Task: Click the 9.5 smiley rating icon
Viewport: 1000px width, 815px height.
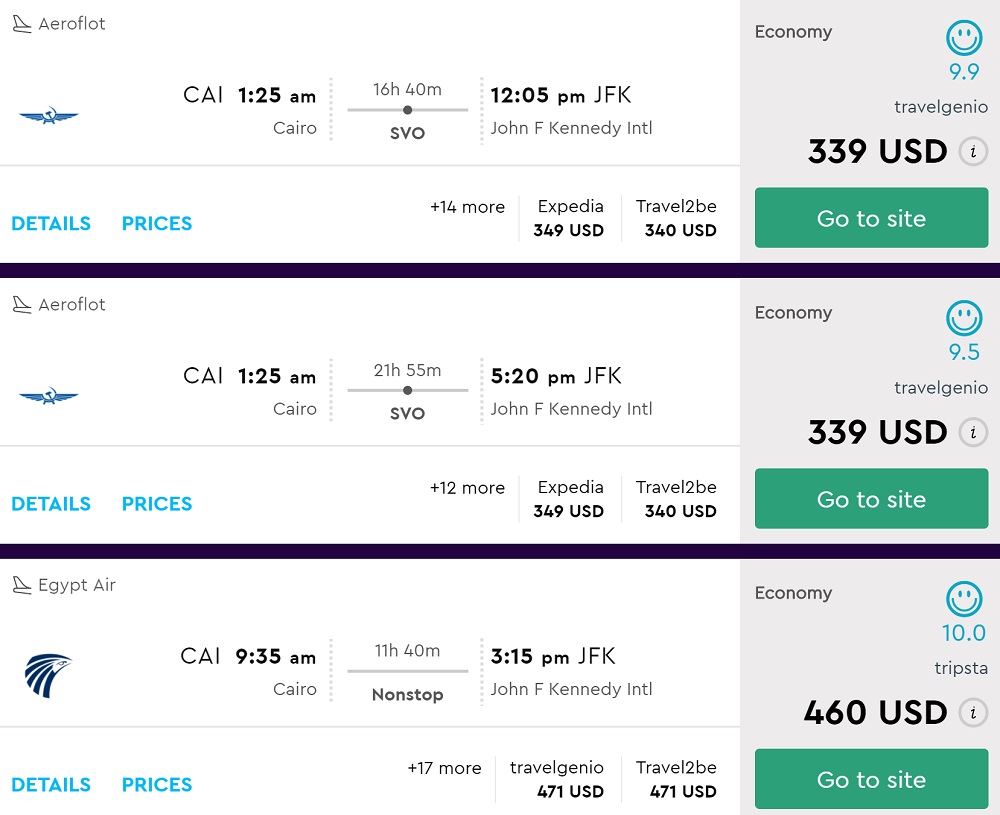Action: [x=964, y=319]
